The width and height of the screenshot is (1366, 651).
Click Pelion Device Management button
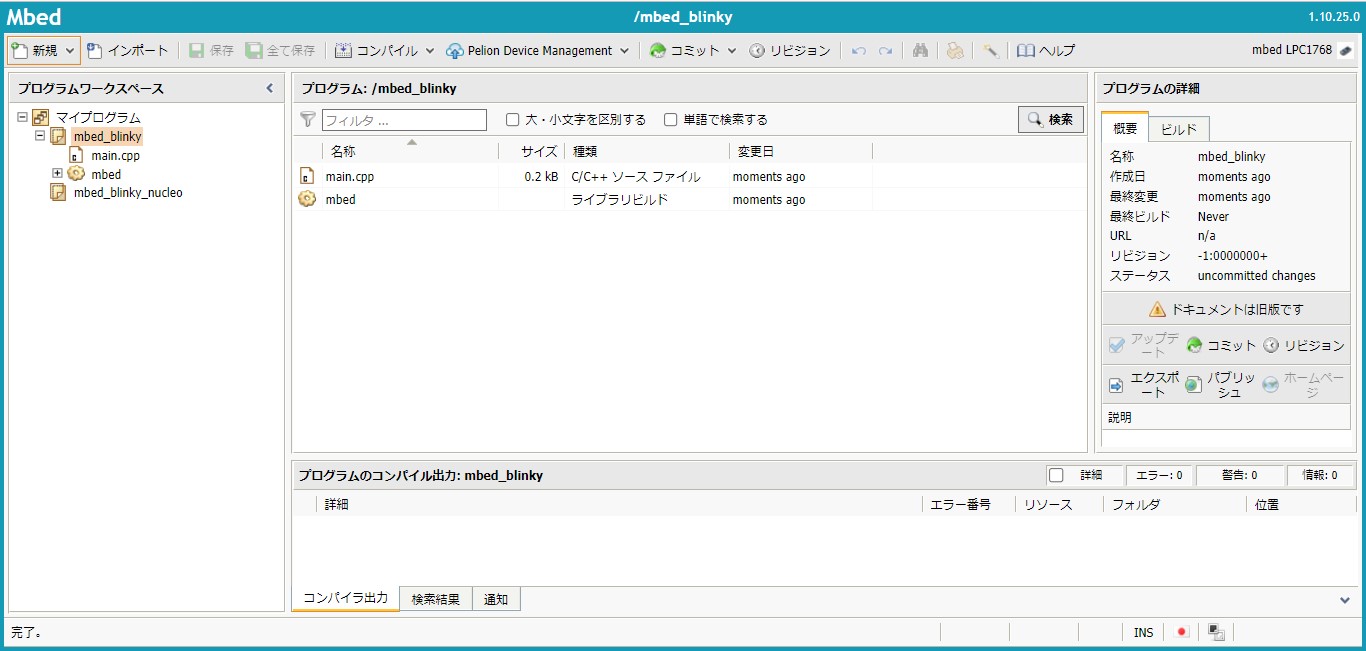pos(529,50)
